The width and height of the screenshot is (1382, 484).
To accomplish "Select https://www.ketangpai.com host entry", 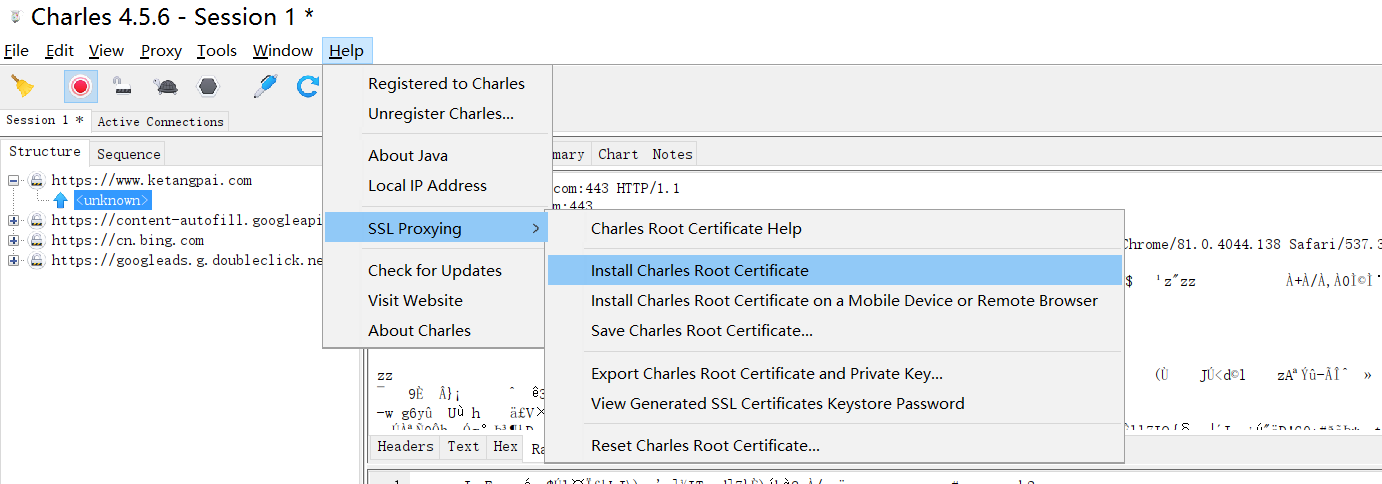I will click(x=152, y=181).
